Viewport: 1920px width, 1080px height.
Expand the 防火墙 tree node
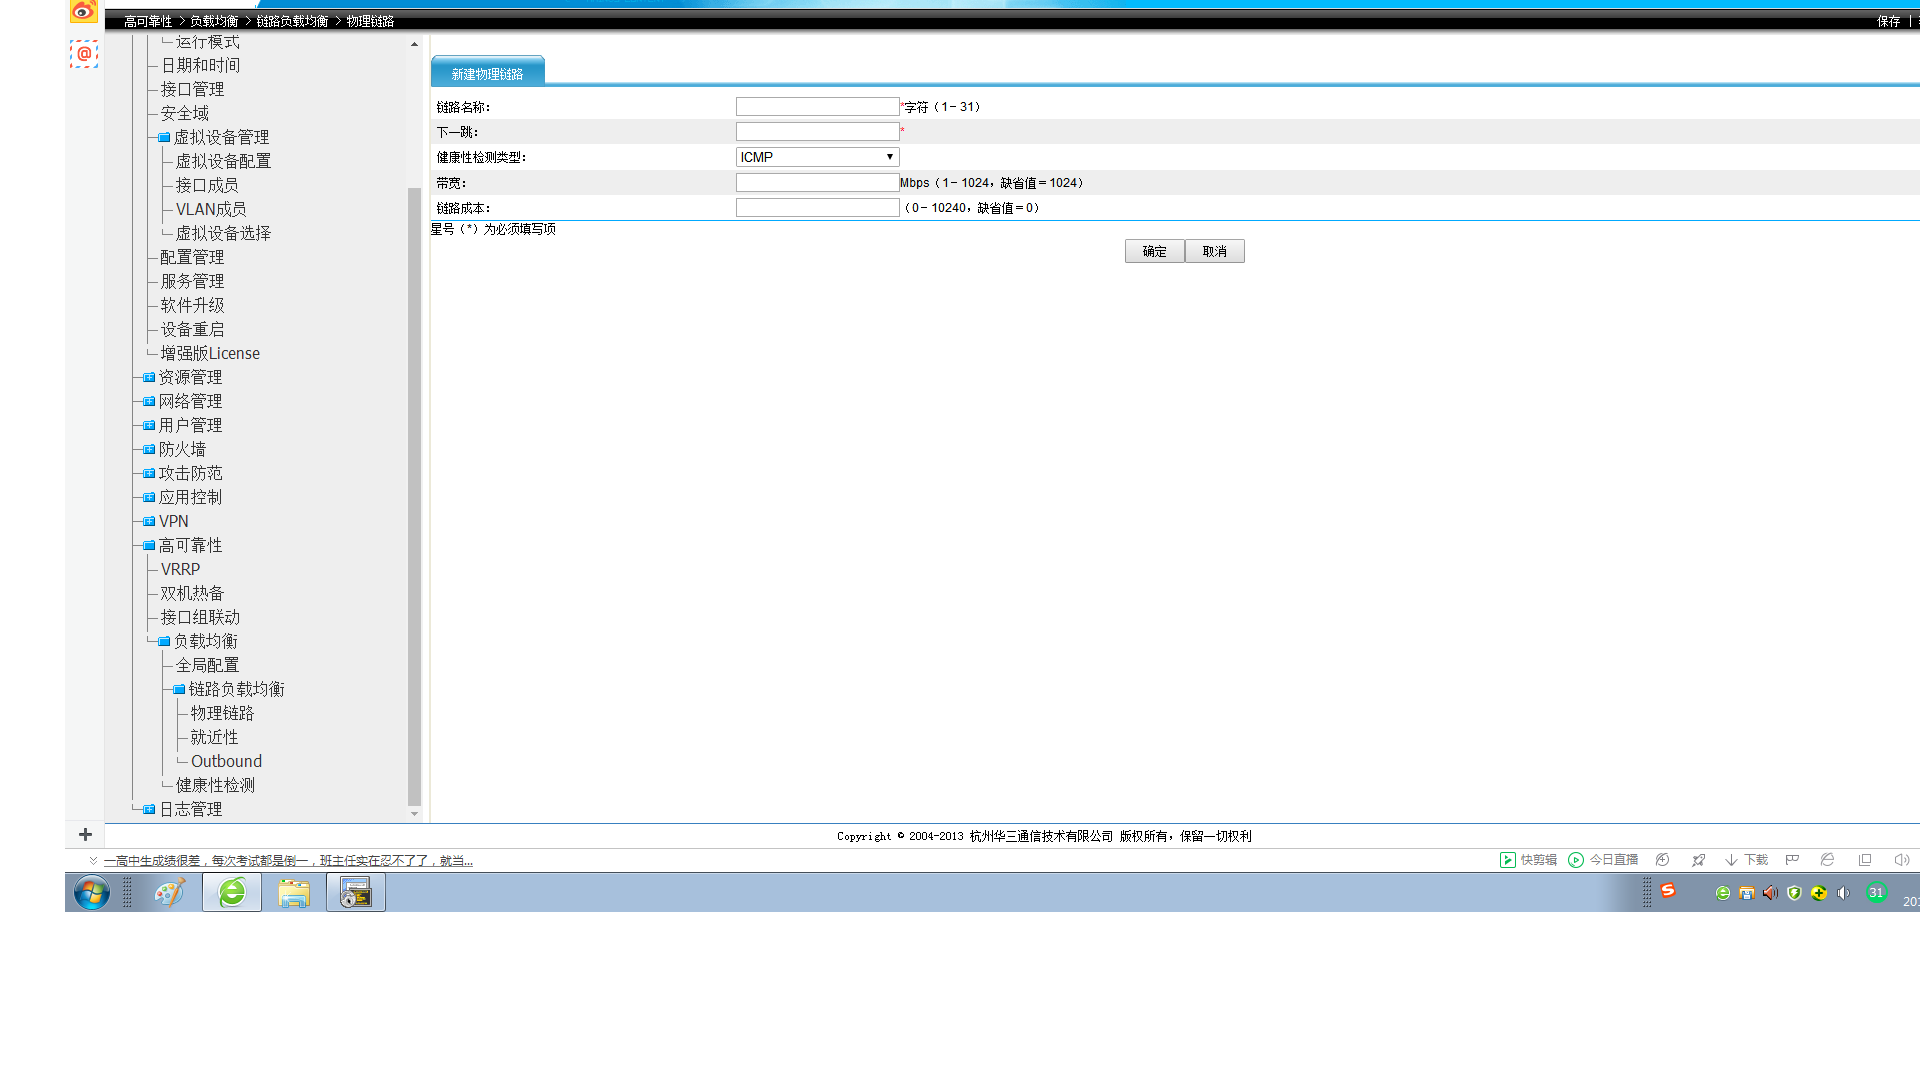point(149,450)
